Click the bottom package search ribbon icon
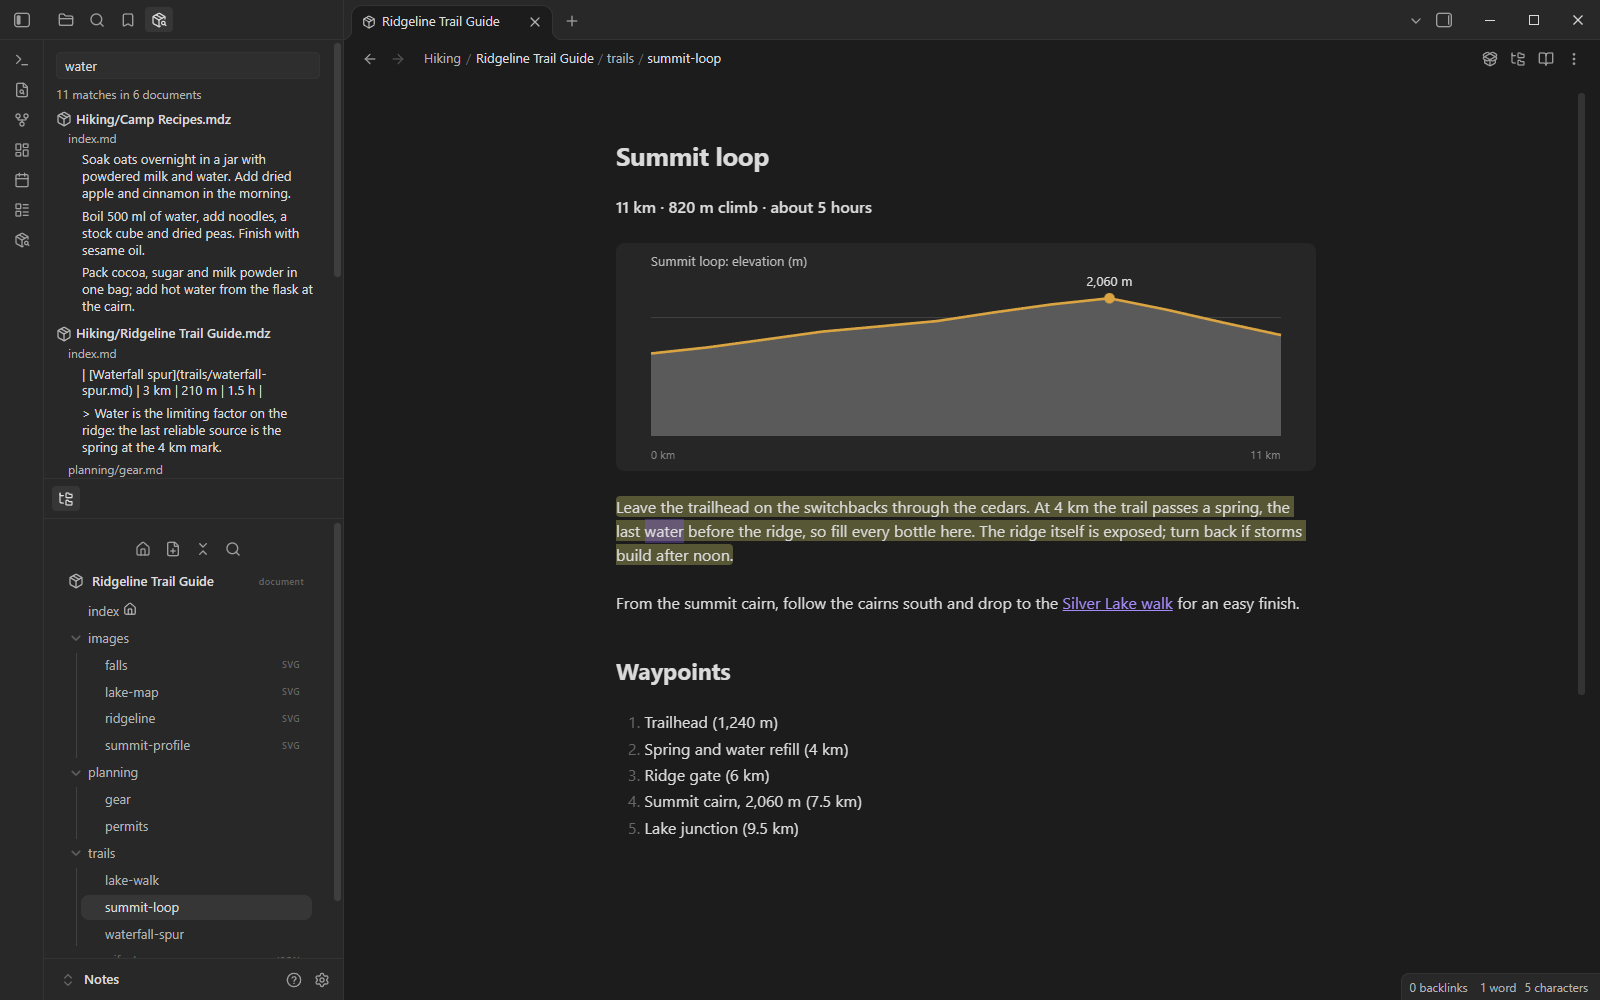Viewport: 1600px width, 1000px height. (x=22, y=240)
